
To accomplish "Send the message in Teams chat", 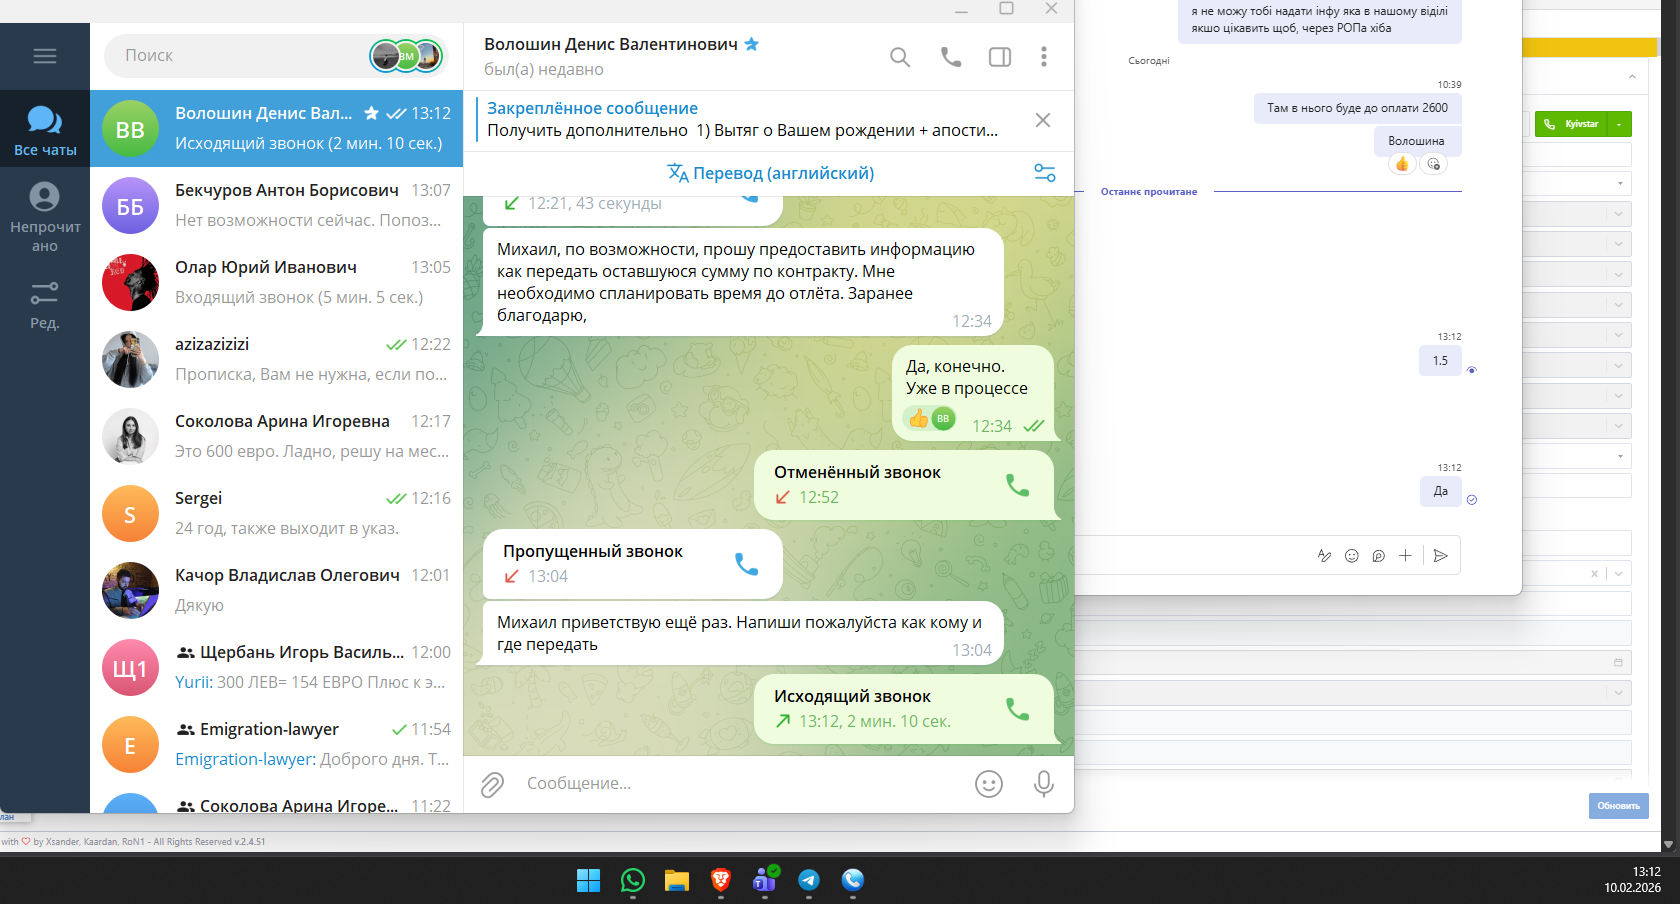I will pos(1441,556).
